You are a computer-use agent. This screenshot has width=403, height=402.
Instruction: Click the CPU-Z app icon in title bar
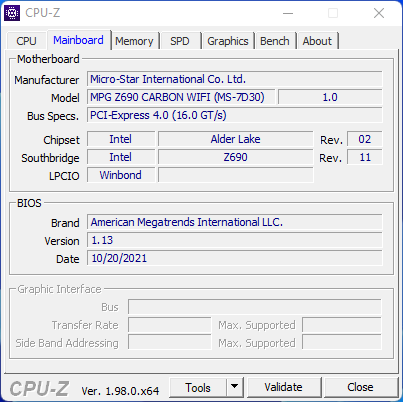point(12,13)
